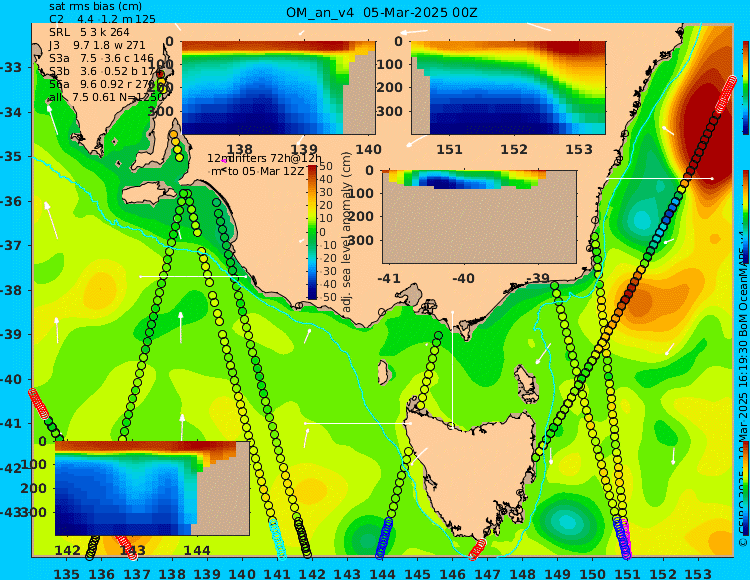Click the white section line west of Tasmania
Screen dimensions: 750x580
click(358, 423)
